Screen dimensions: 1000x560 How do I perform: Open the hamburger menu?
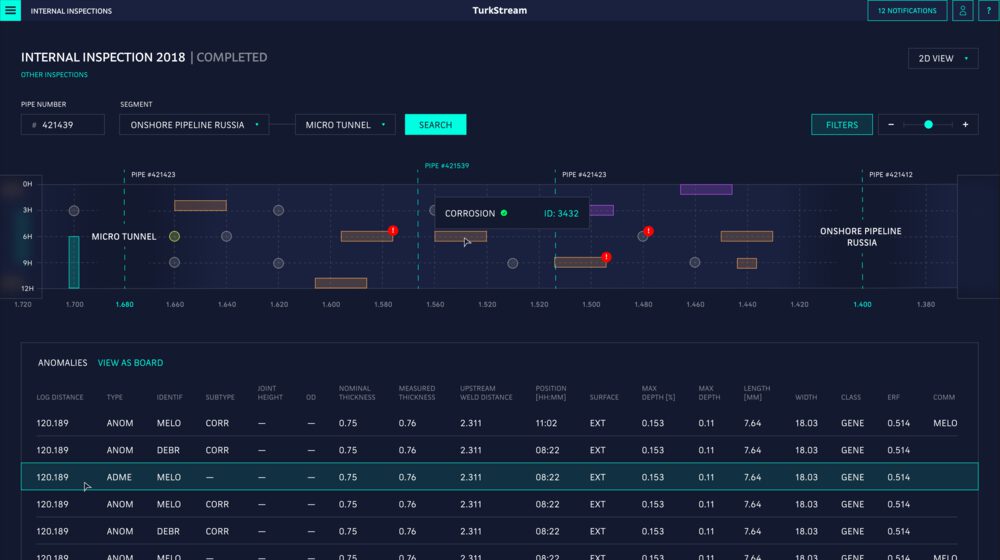(x=10, y=11)
